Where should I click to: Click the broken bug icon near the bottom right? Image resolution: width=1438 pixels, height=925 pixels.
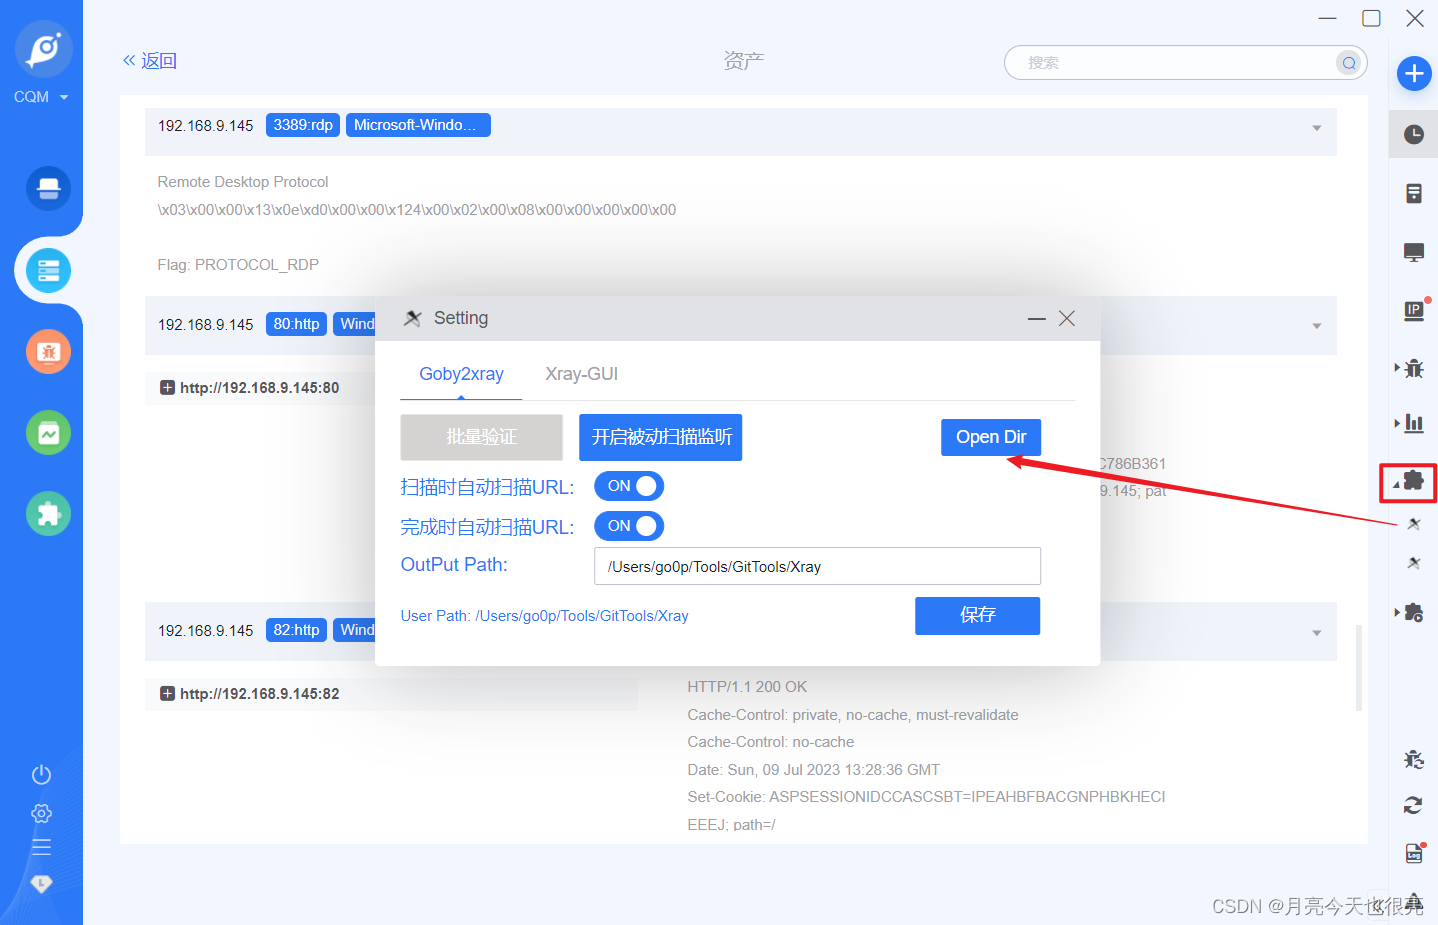tap(1414, 759)
